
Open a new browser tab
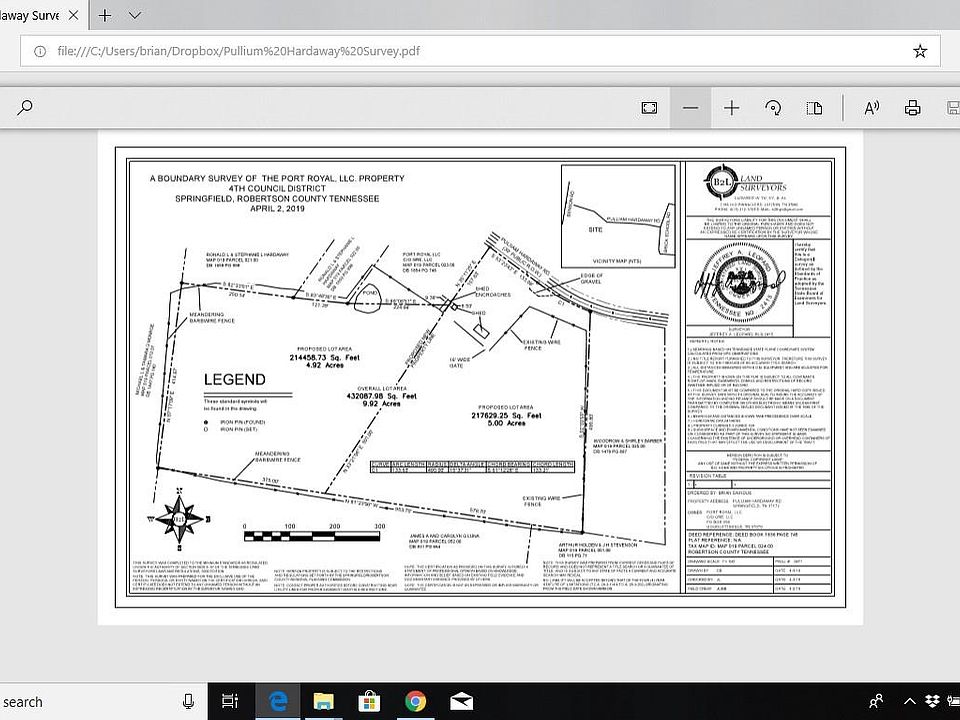click(x=105, y=15)
